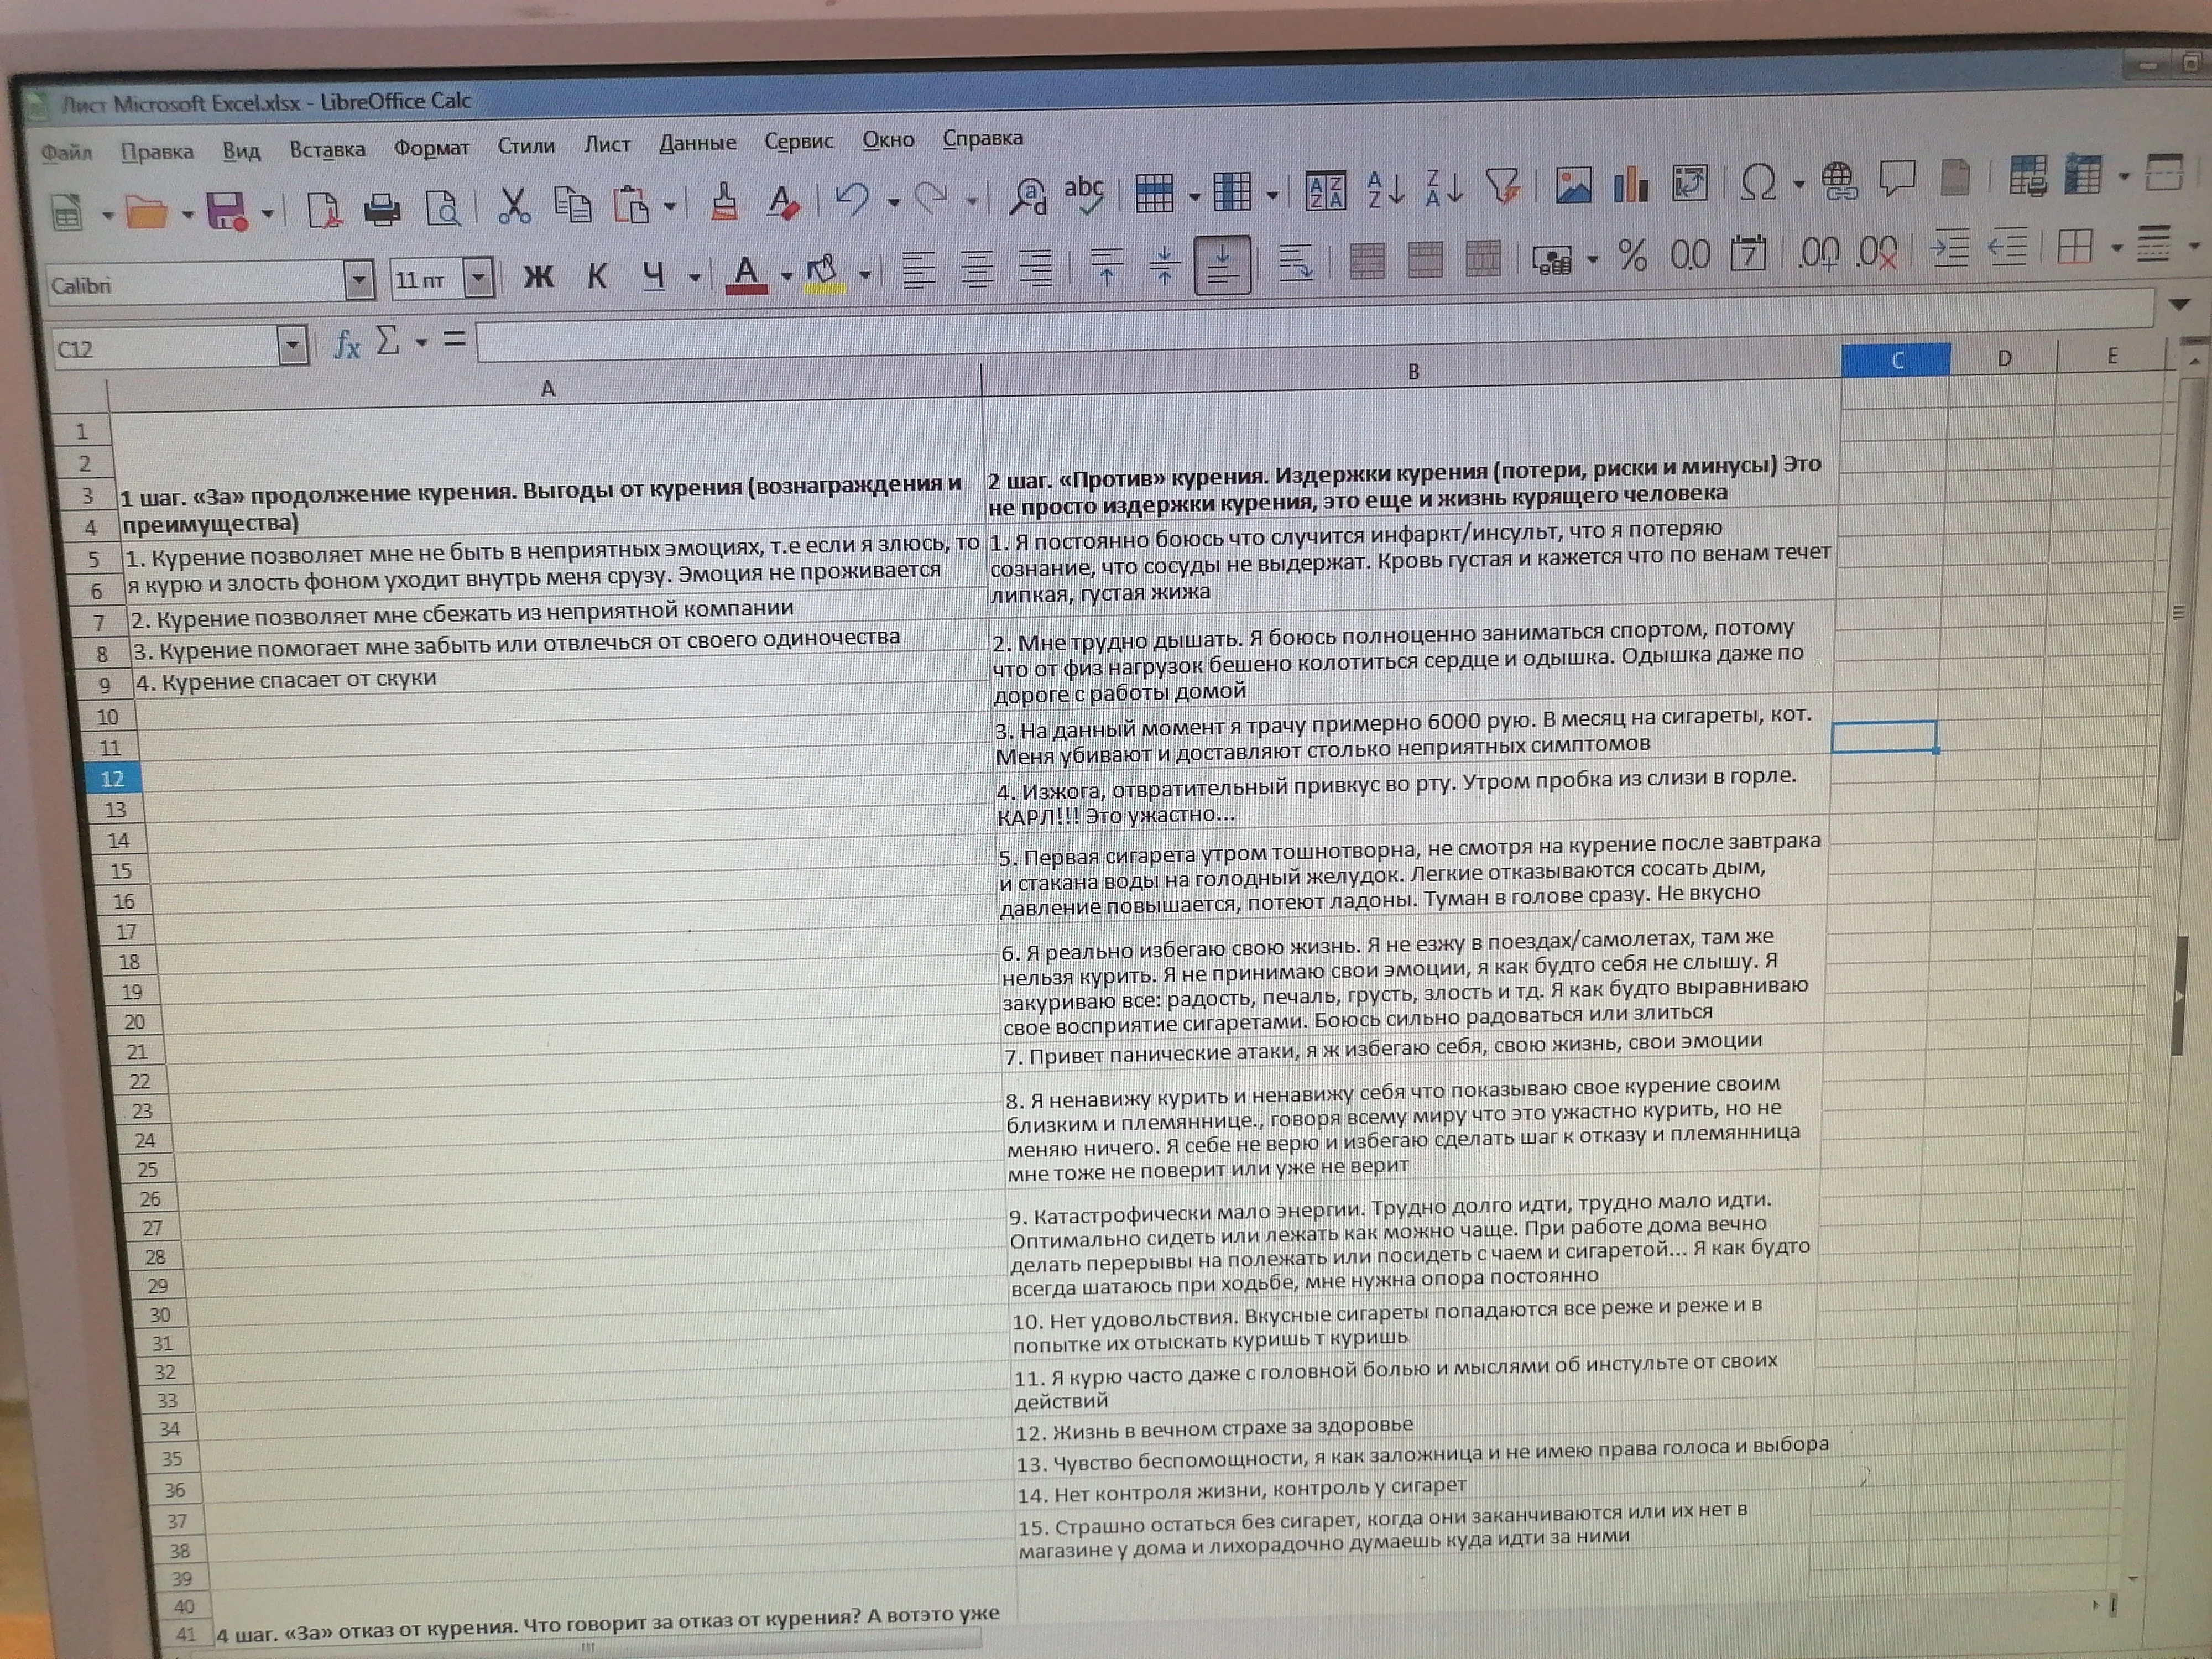Expand the Calibri font name dropdown

click(x=359, y=281)
